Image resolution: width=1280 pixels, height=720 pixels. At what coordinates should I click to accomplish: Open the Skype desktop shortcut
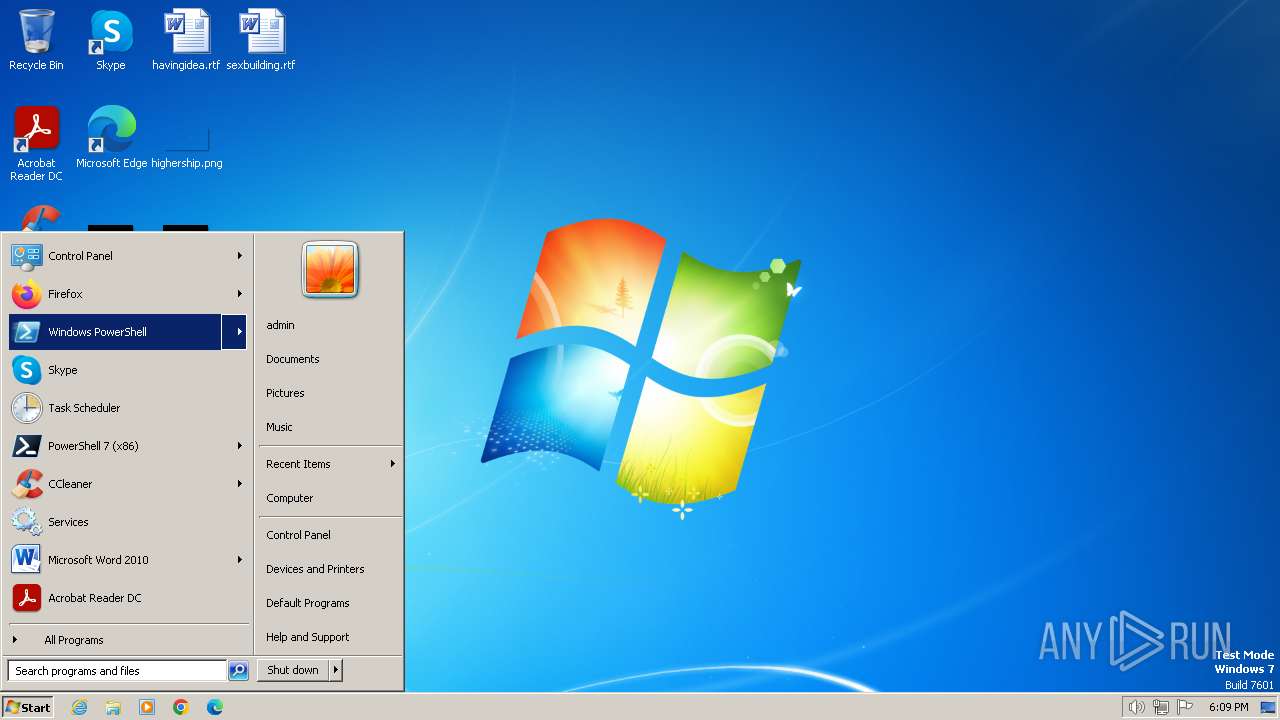[111, 40]
